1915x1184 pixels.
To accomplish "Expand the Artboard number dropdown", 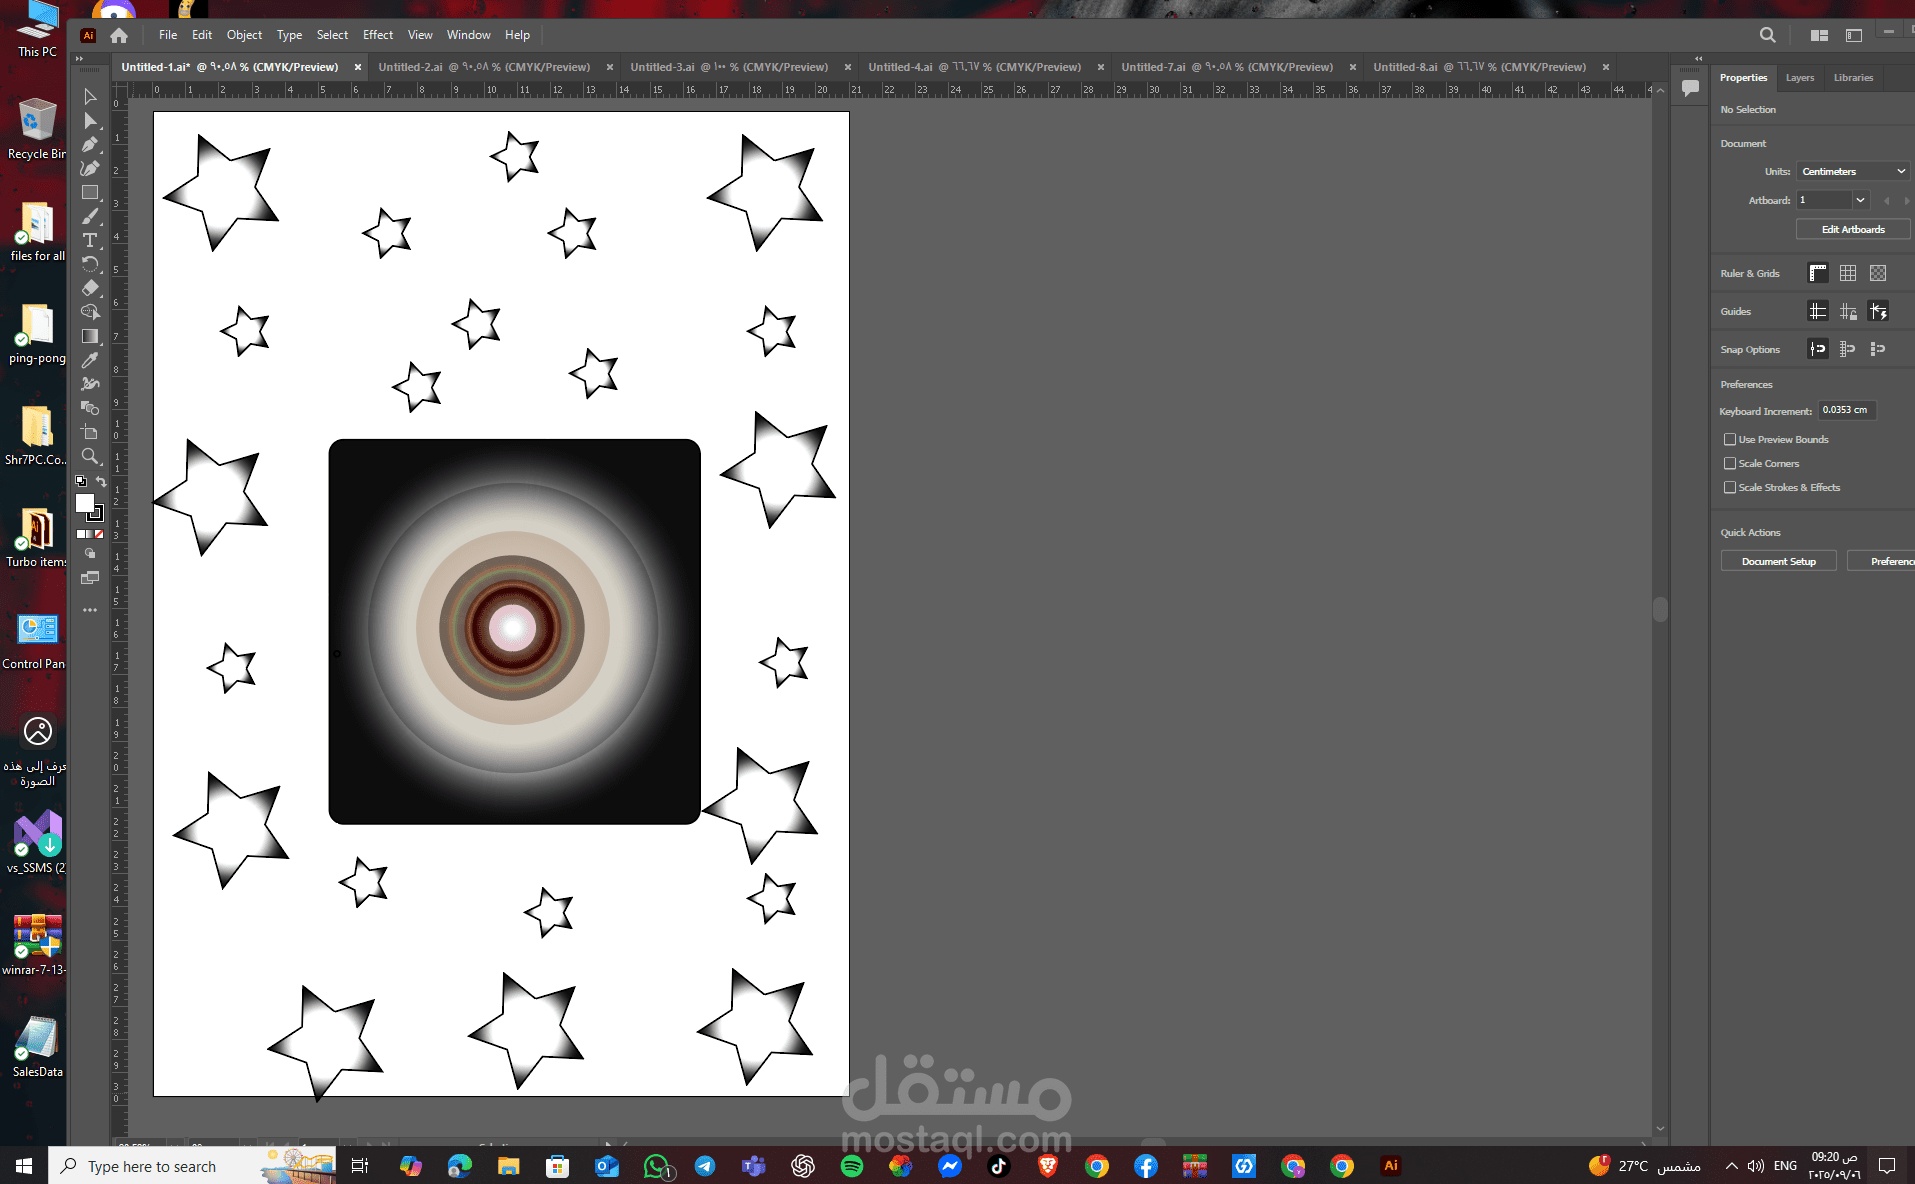I will [x=1860, y=200].
